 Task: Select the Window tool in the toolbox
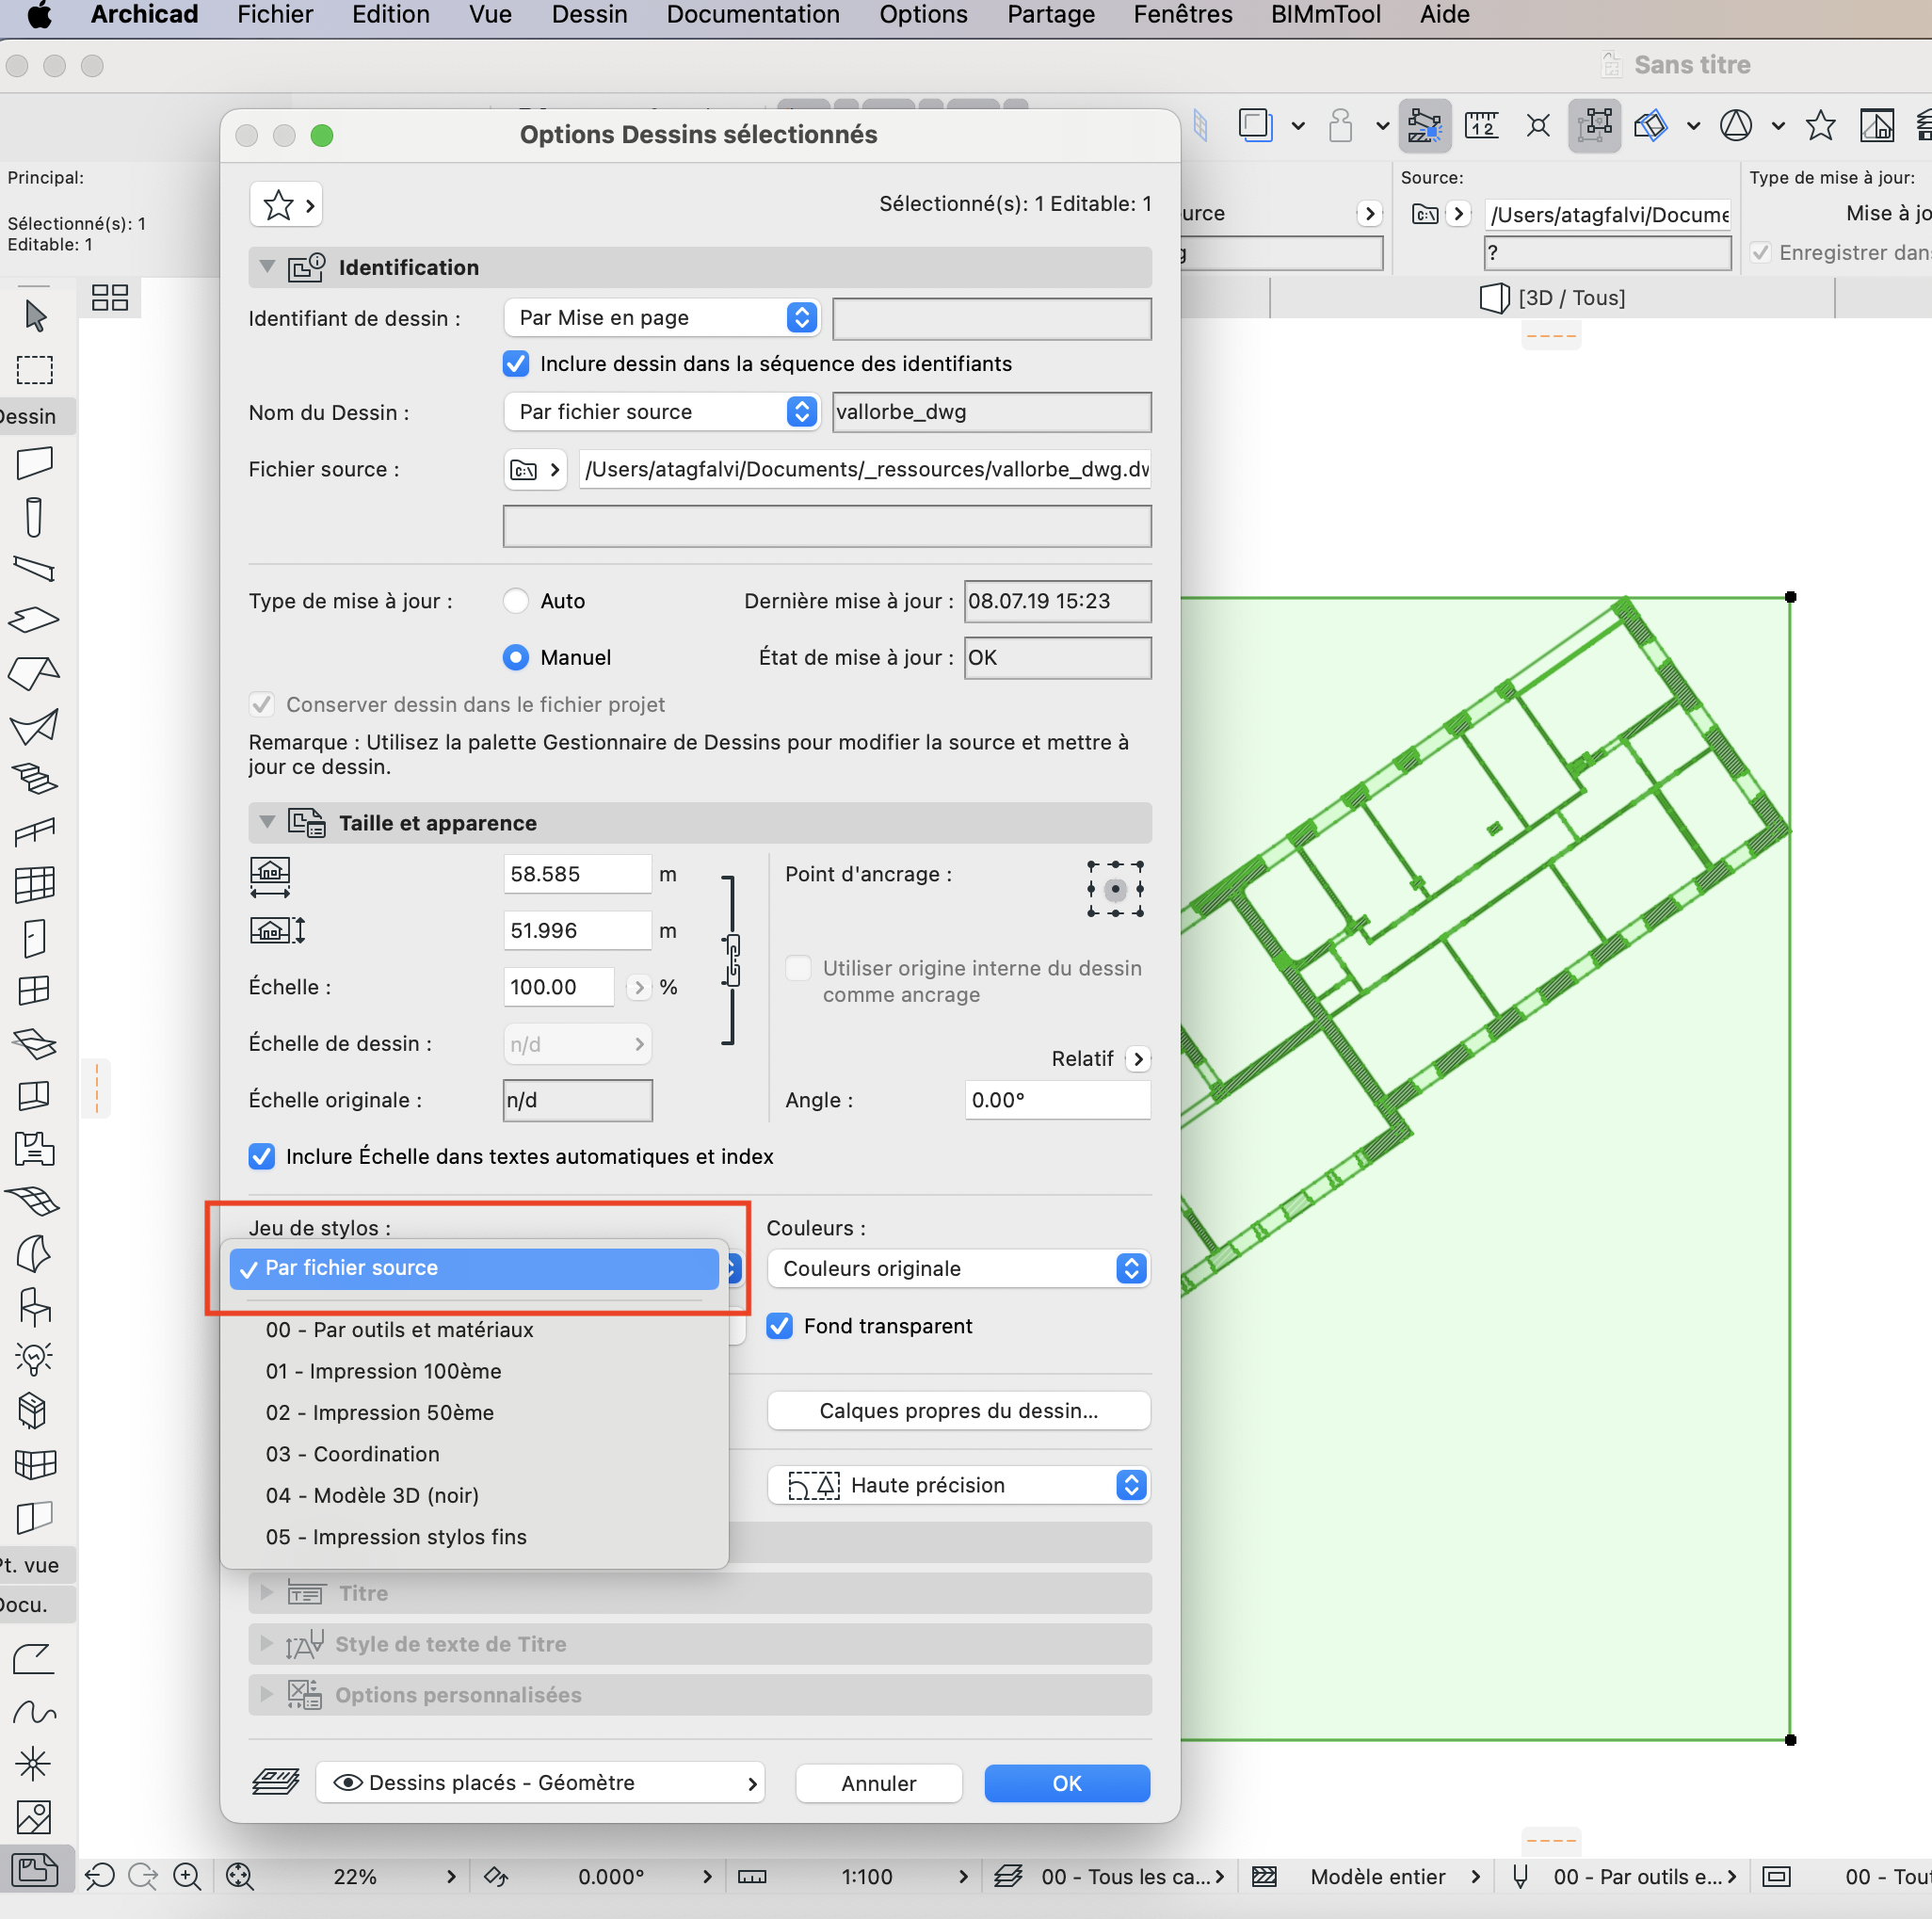tap(35, 990)
